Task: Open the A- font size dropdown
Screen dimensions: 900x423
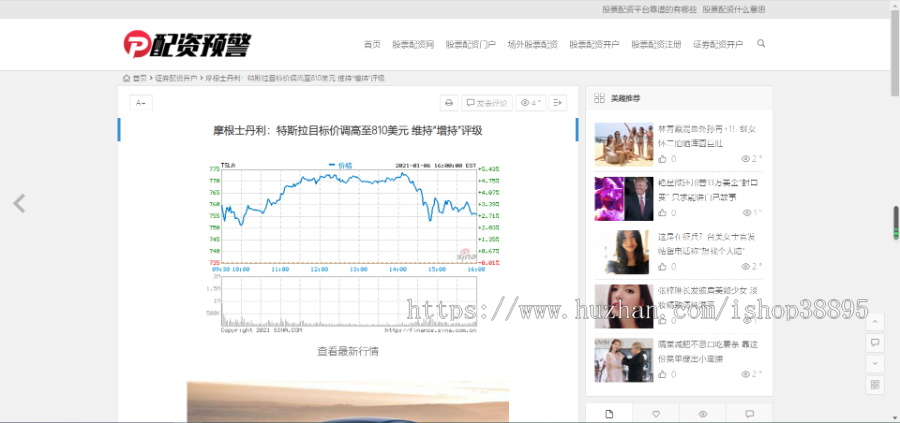Action: pyautogui.click(x=141, y=103)
